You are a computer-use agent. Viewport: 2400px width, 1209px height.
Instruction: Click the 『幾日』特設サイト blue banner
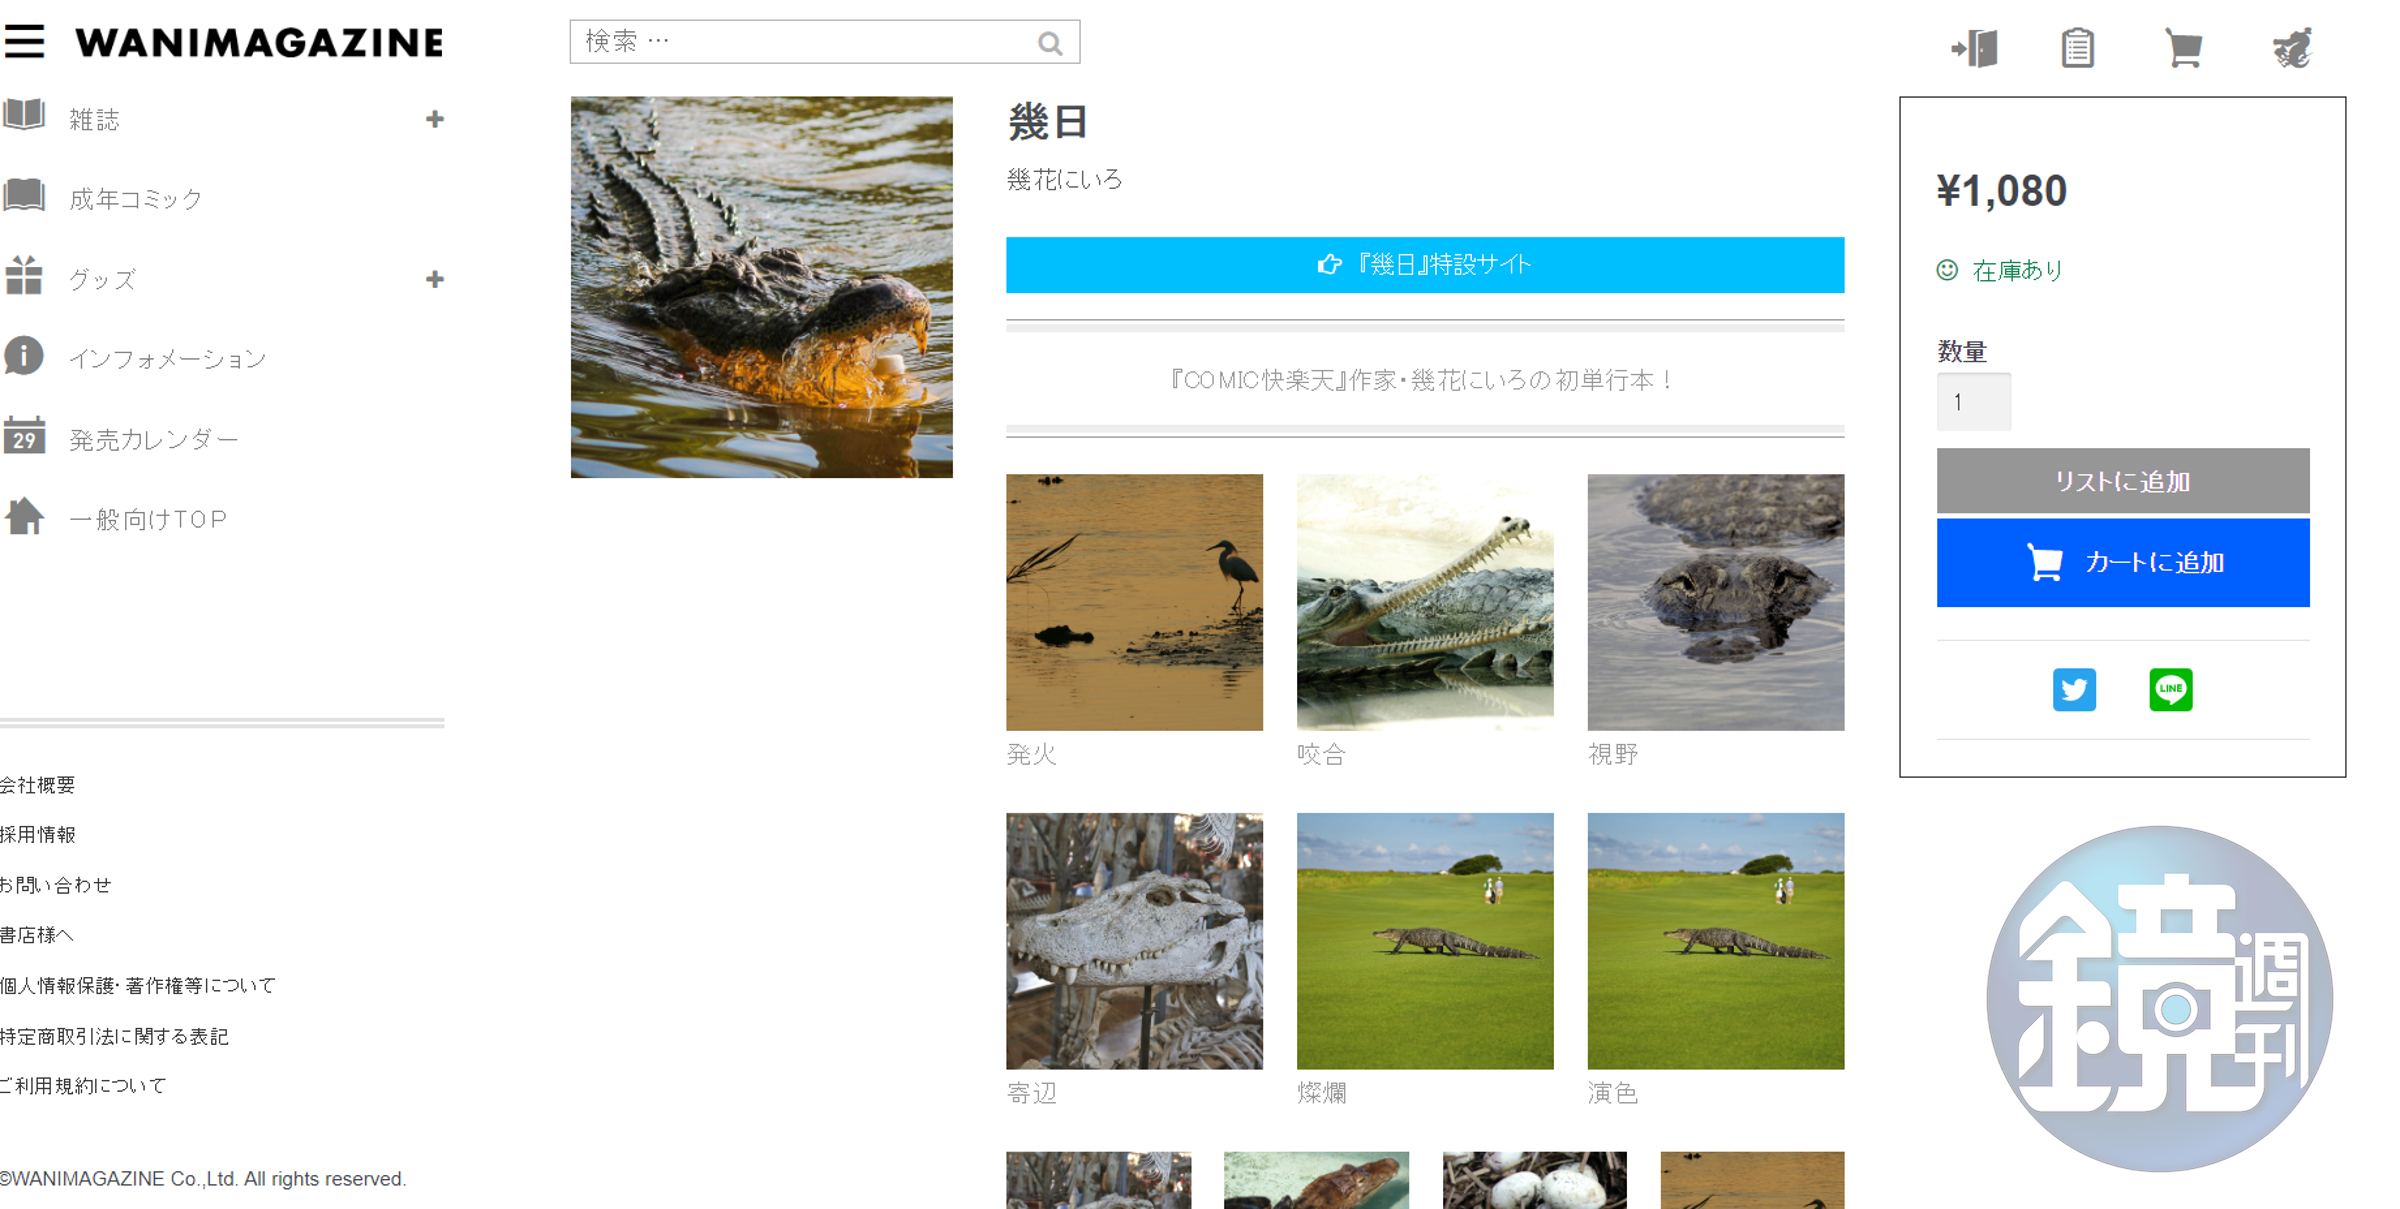point(1425,265)
